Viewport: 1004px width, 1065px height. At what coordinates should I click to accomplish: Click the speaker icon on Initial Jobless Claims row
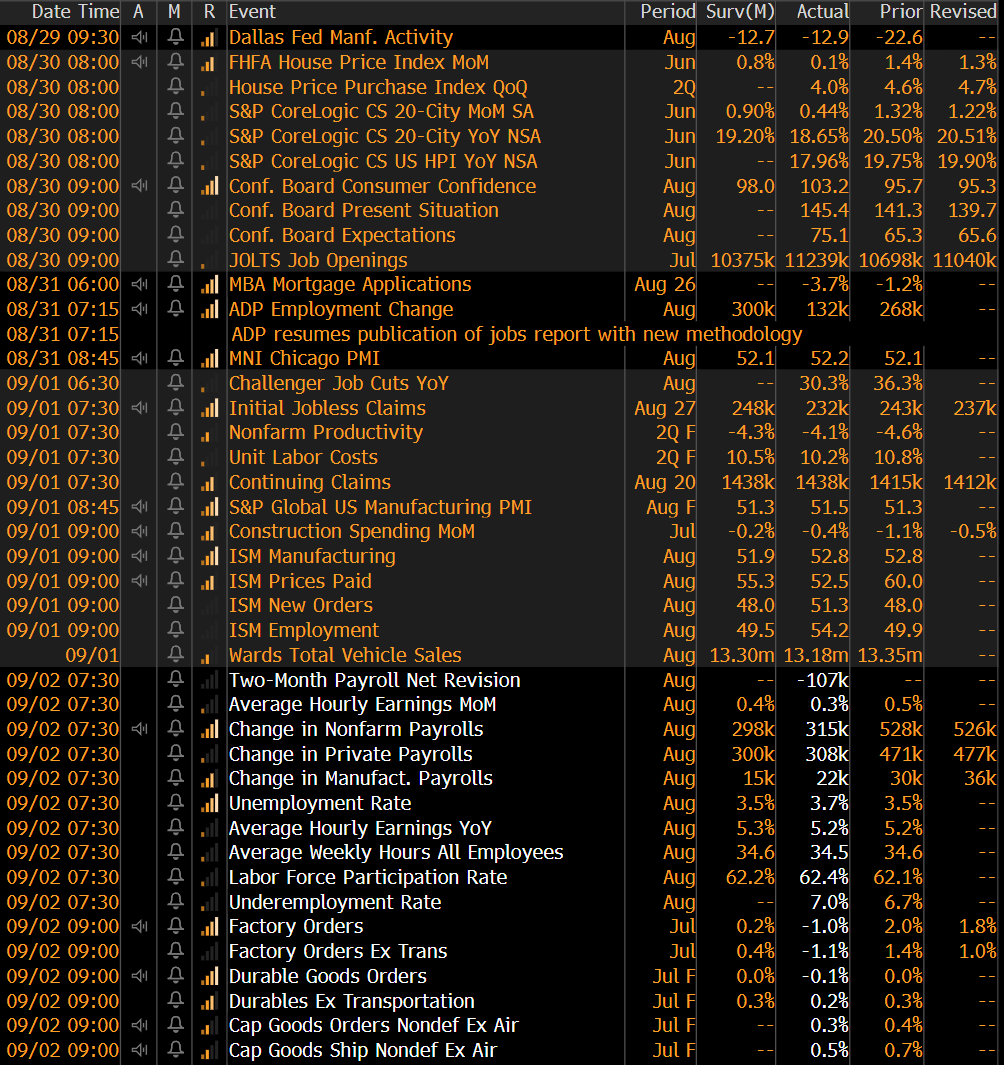coord(139,408)
